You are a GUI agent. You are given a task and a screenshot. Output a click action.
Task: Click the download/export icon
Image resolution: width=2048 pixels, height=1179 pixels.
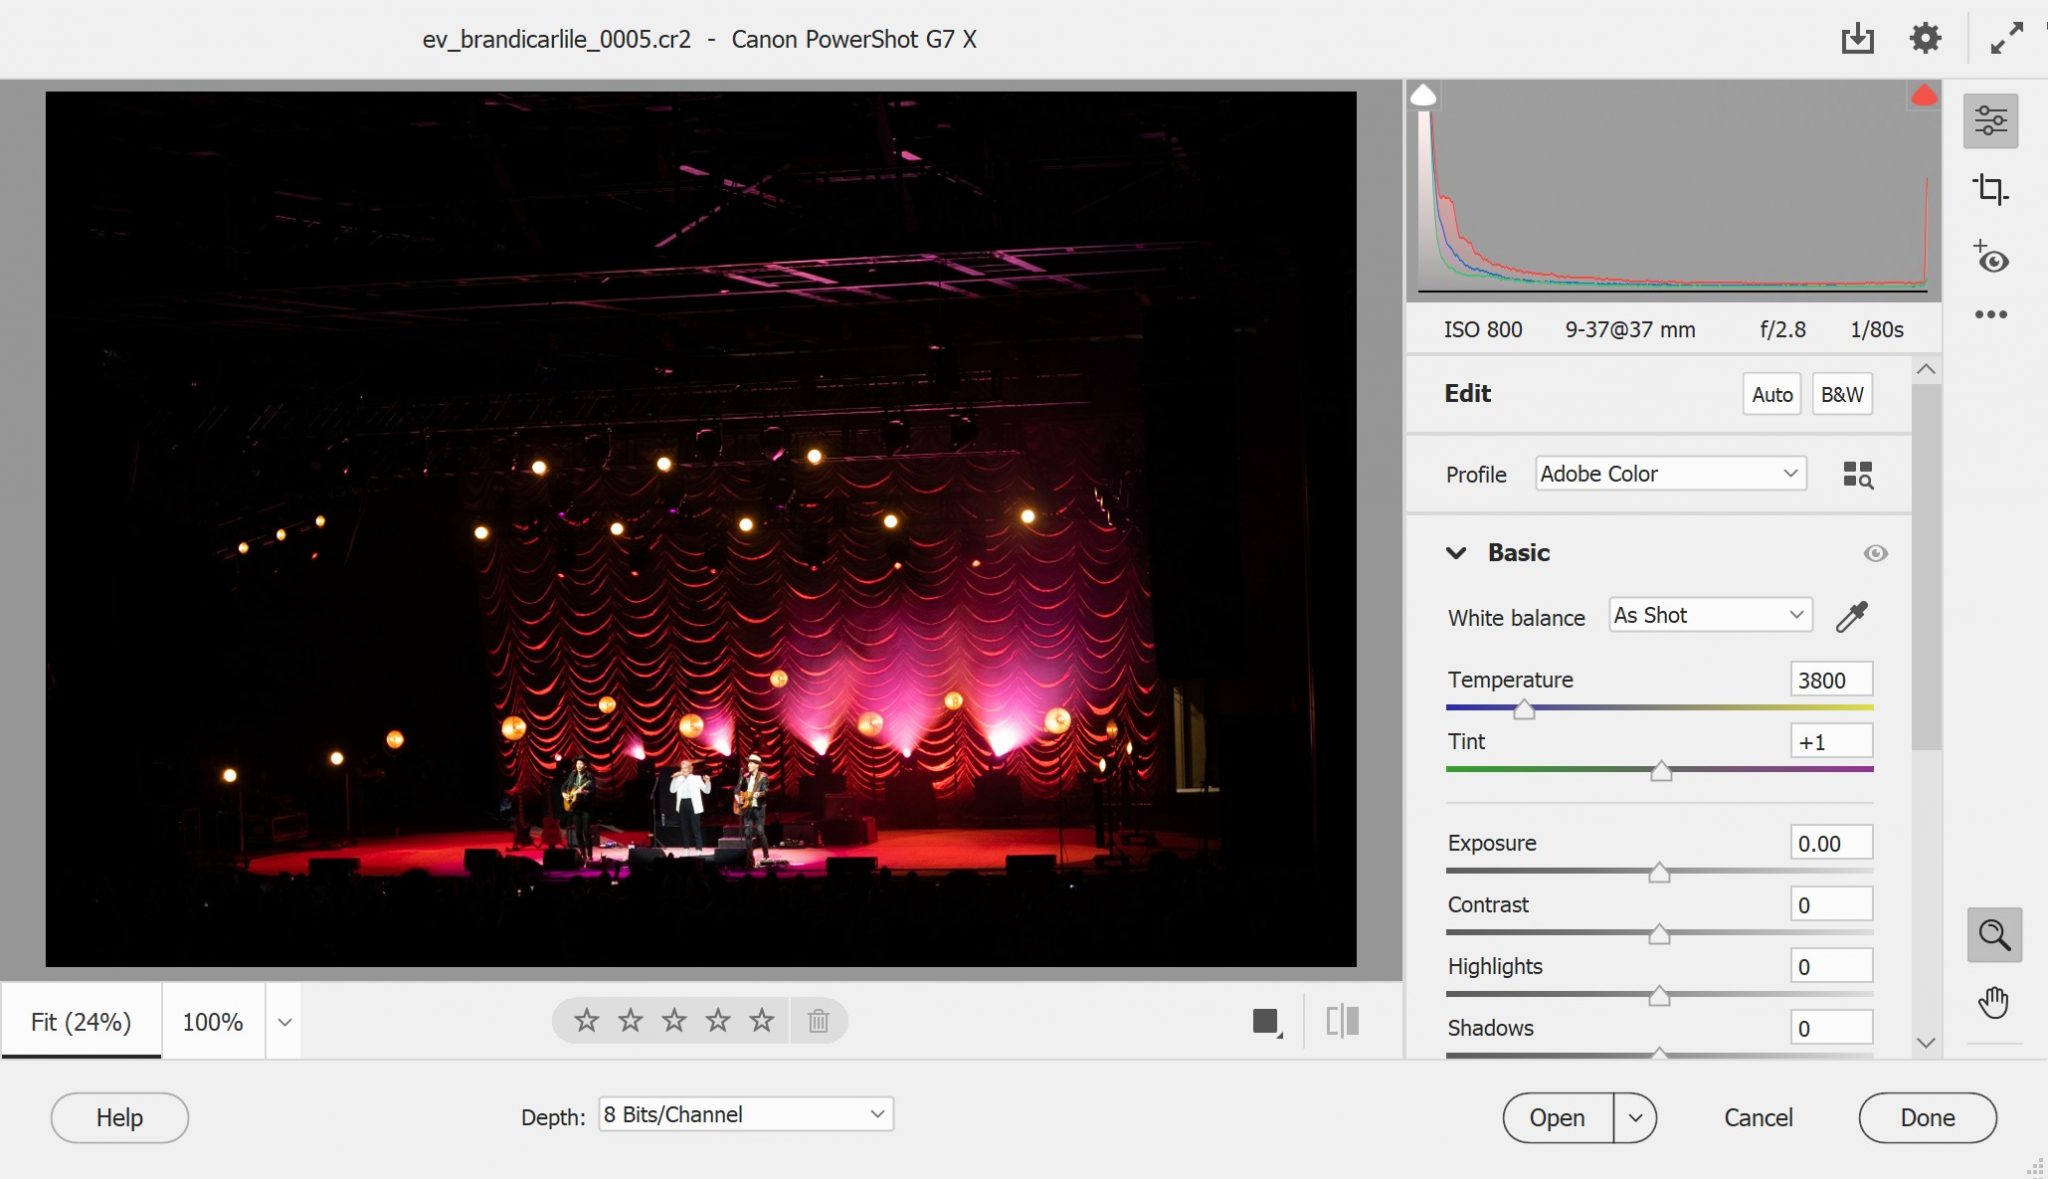click(1857, 38)
